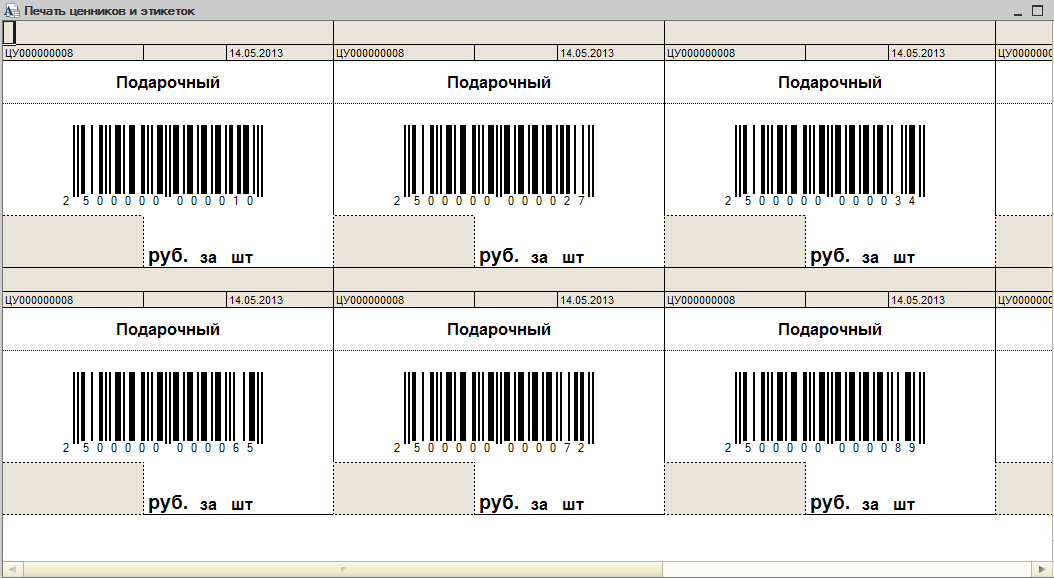The image size is (1054, 578).
Task: Maximize the Печать ценников и этикеток window
Action: pos(1037,11)
